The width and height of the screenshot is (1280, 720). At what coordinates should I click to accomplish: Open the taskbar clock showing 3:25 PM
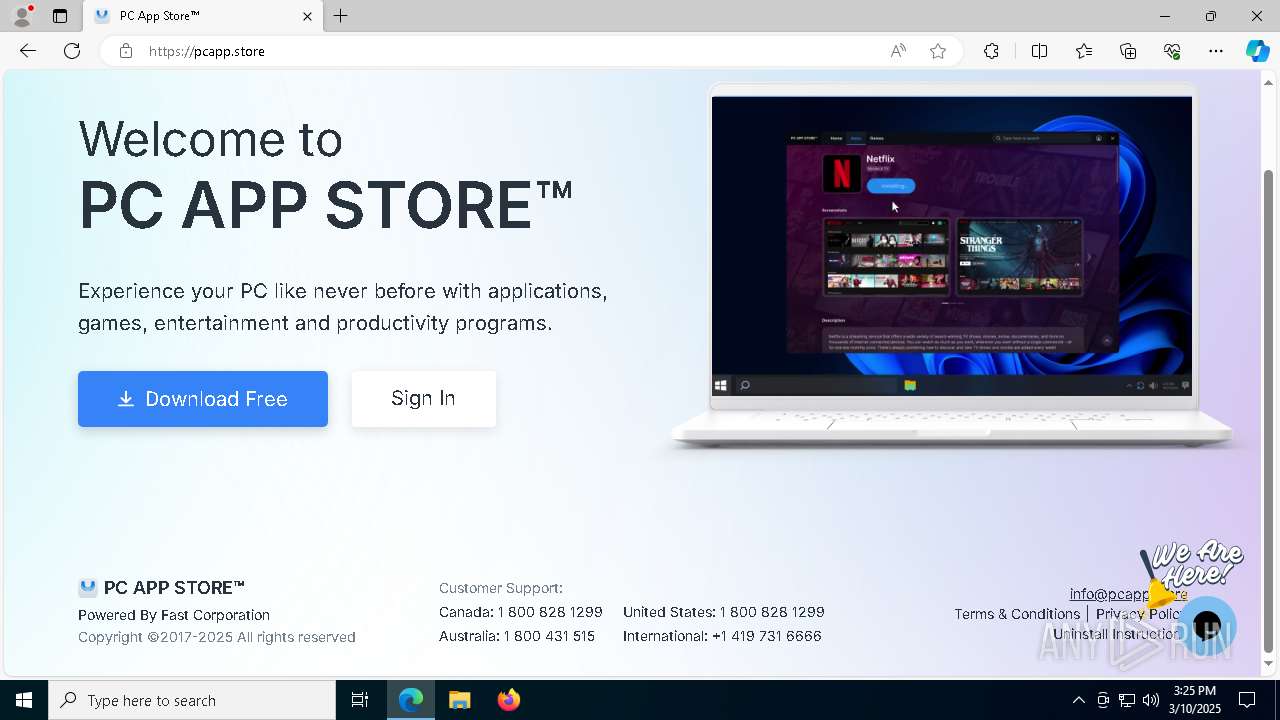tap(1195, 700)
